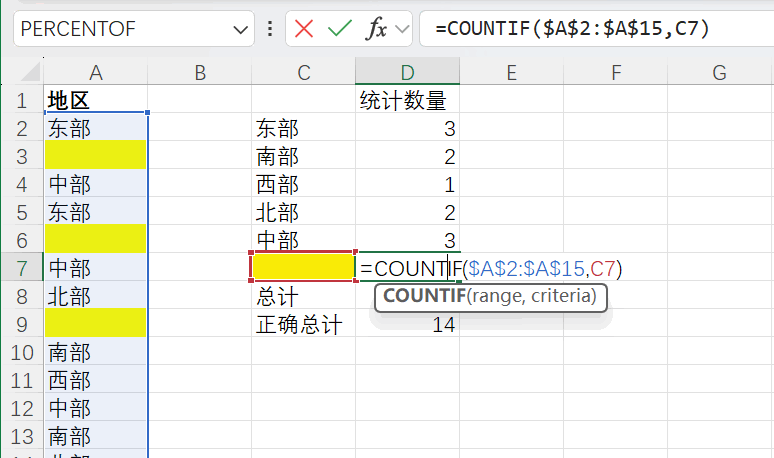Click COUNTIF function name in tooltip
The height and width of the screenshot is (458, 774).
click(425, 296)
